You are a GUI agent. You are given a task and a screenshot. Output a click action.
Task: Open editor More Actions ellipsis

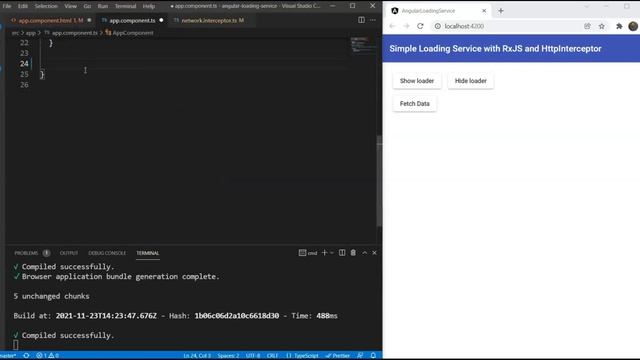point(373,20)
